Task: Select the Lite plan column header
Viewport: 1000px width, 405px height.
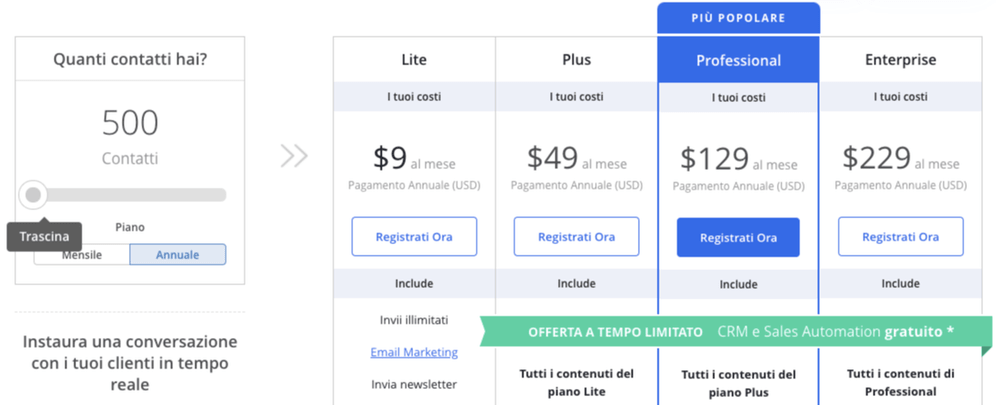Action: pyautogui.click(x=415, y=60)
